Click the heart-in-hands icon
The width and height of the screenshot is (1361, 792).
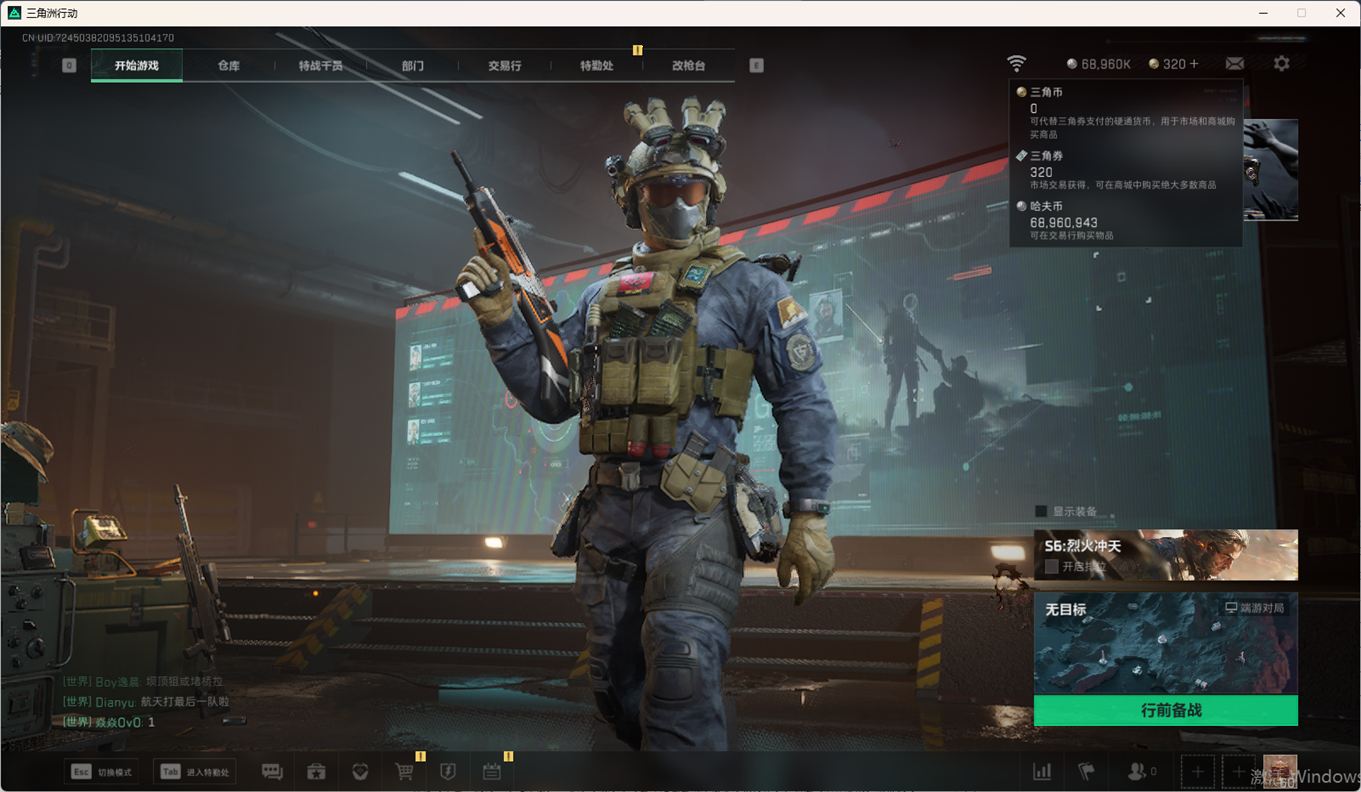click(x=361, y=771)
